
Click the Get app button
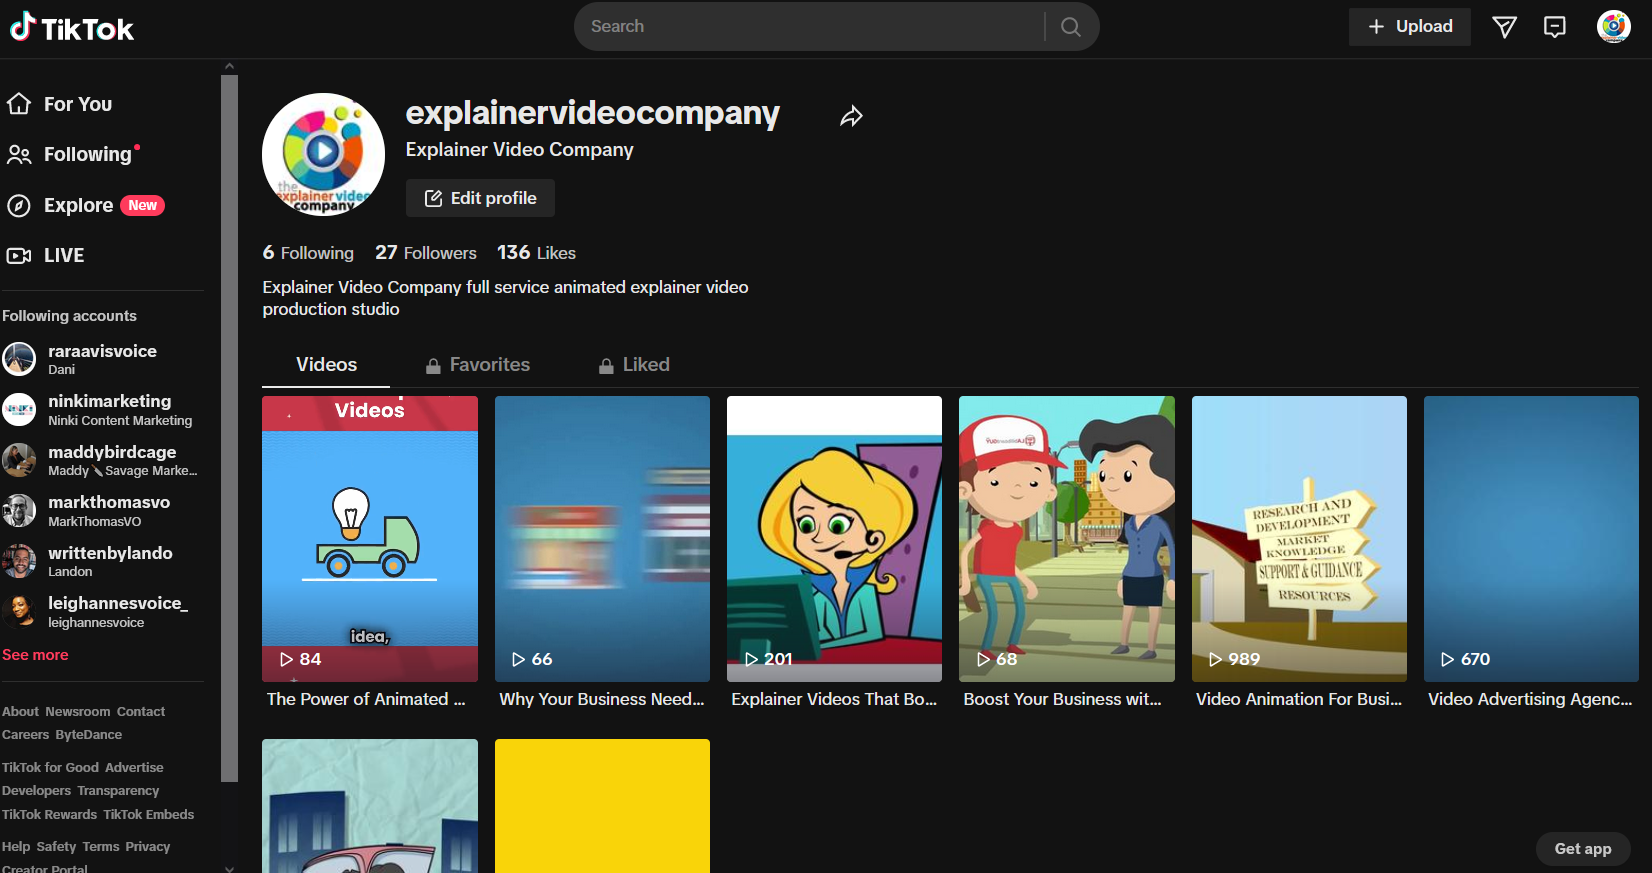click(1583, 849)
